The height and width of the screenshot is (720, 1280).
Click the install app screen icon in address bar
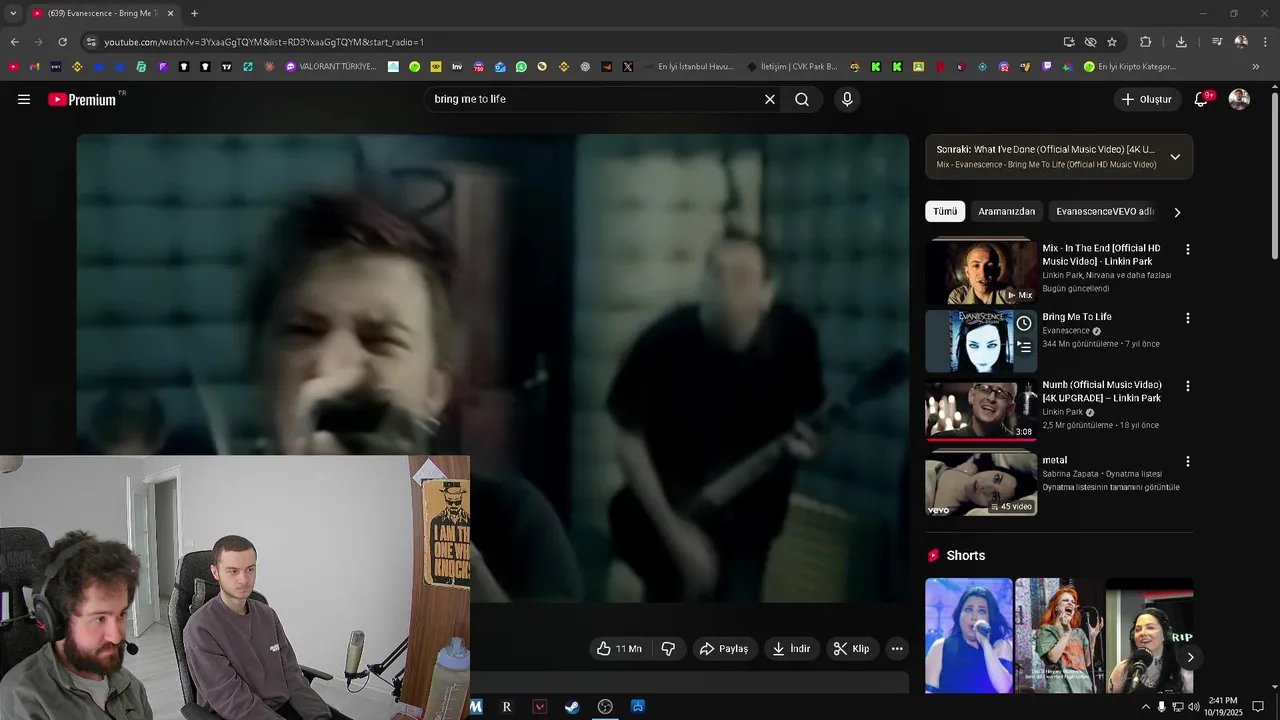click(1069, 42)
